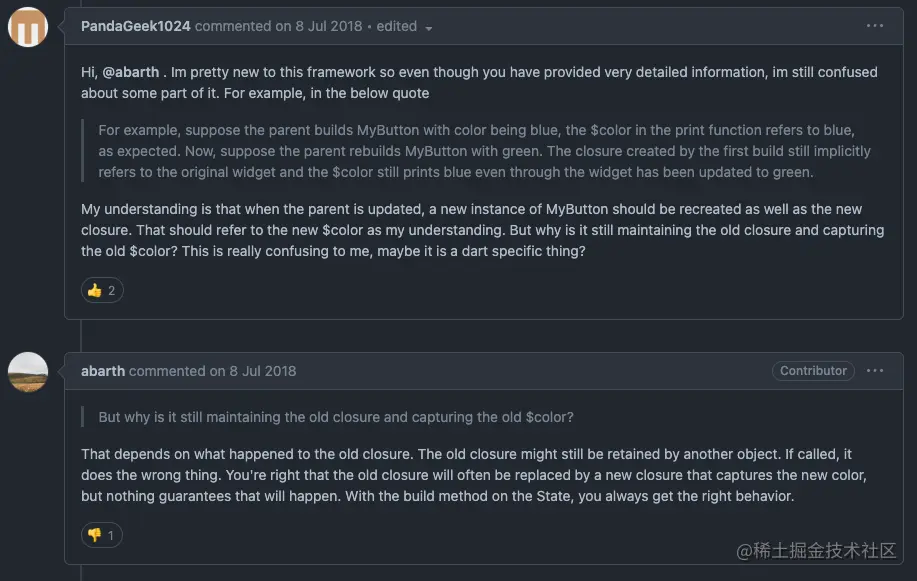Image resolution: width=917 pixels, height=581 pixels.
Task: Open abarth username link in second comment
Action: tap(103, 371)
